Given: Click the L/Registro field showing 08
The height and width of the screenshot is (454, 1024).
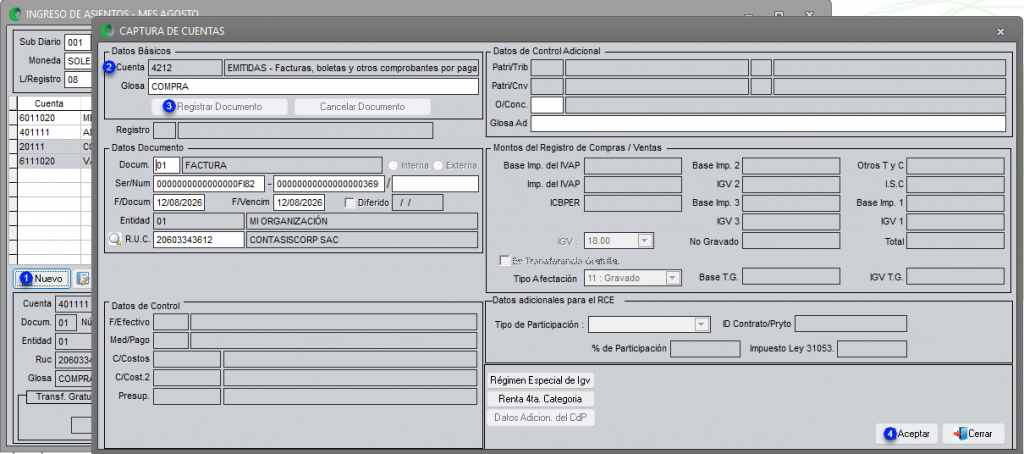Looking at the screenshot, I should (77, 80).
